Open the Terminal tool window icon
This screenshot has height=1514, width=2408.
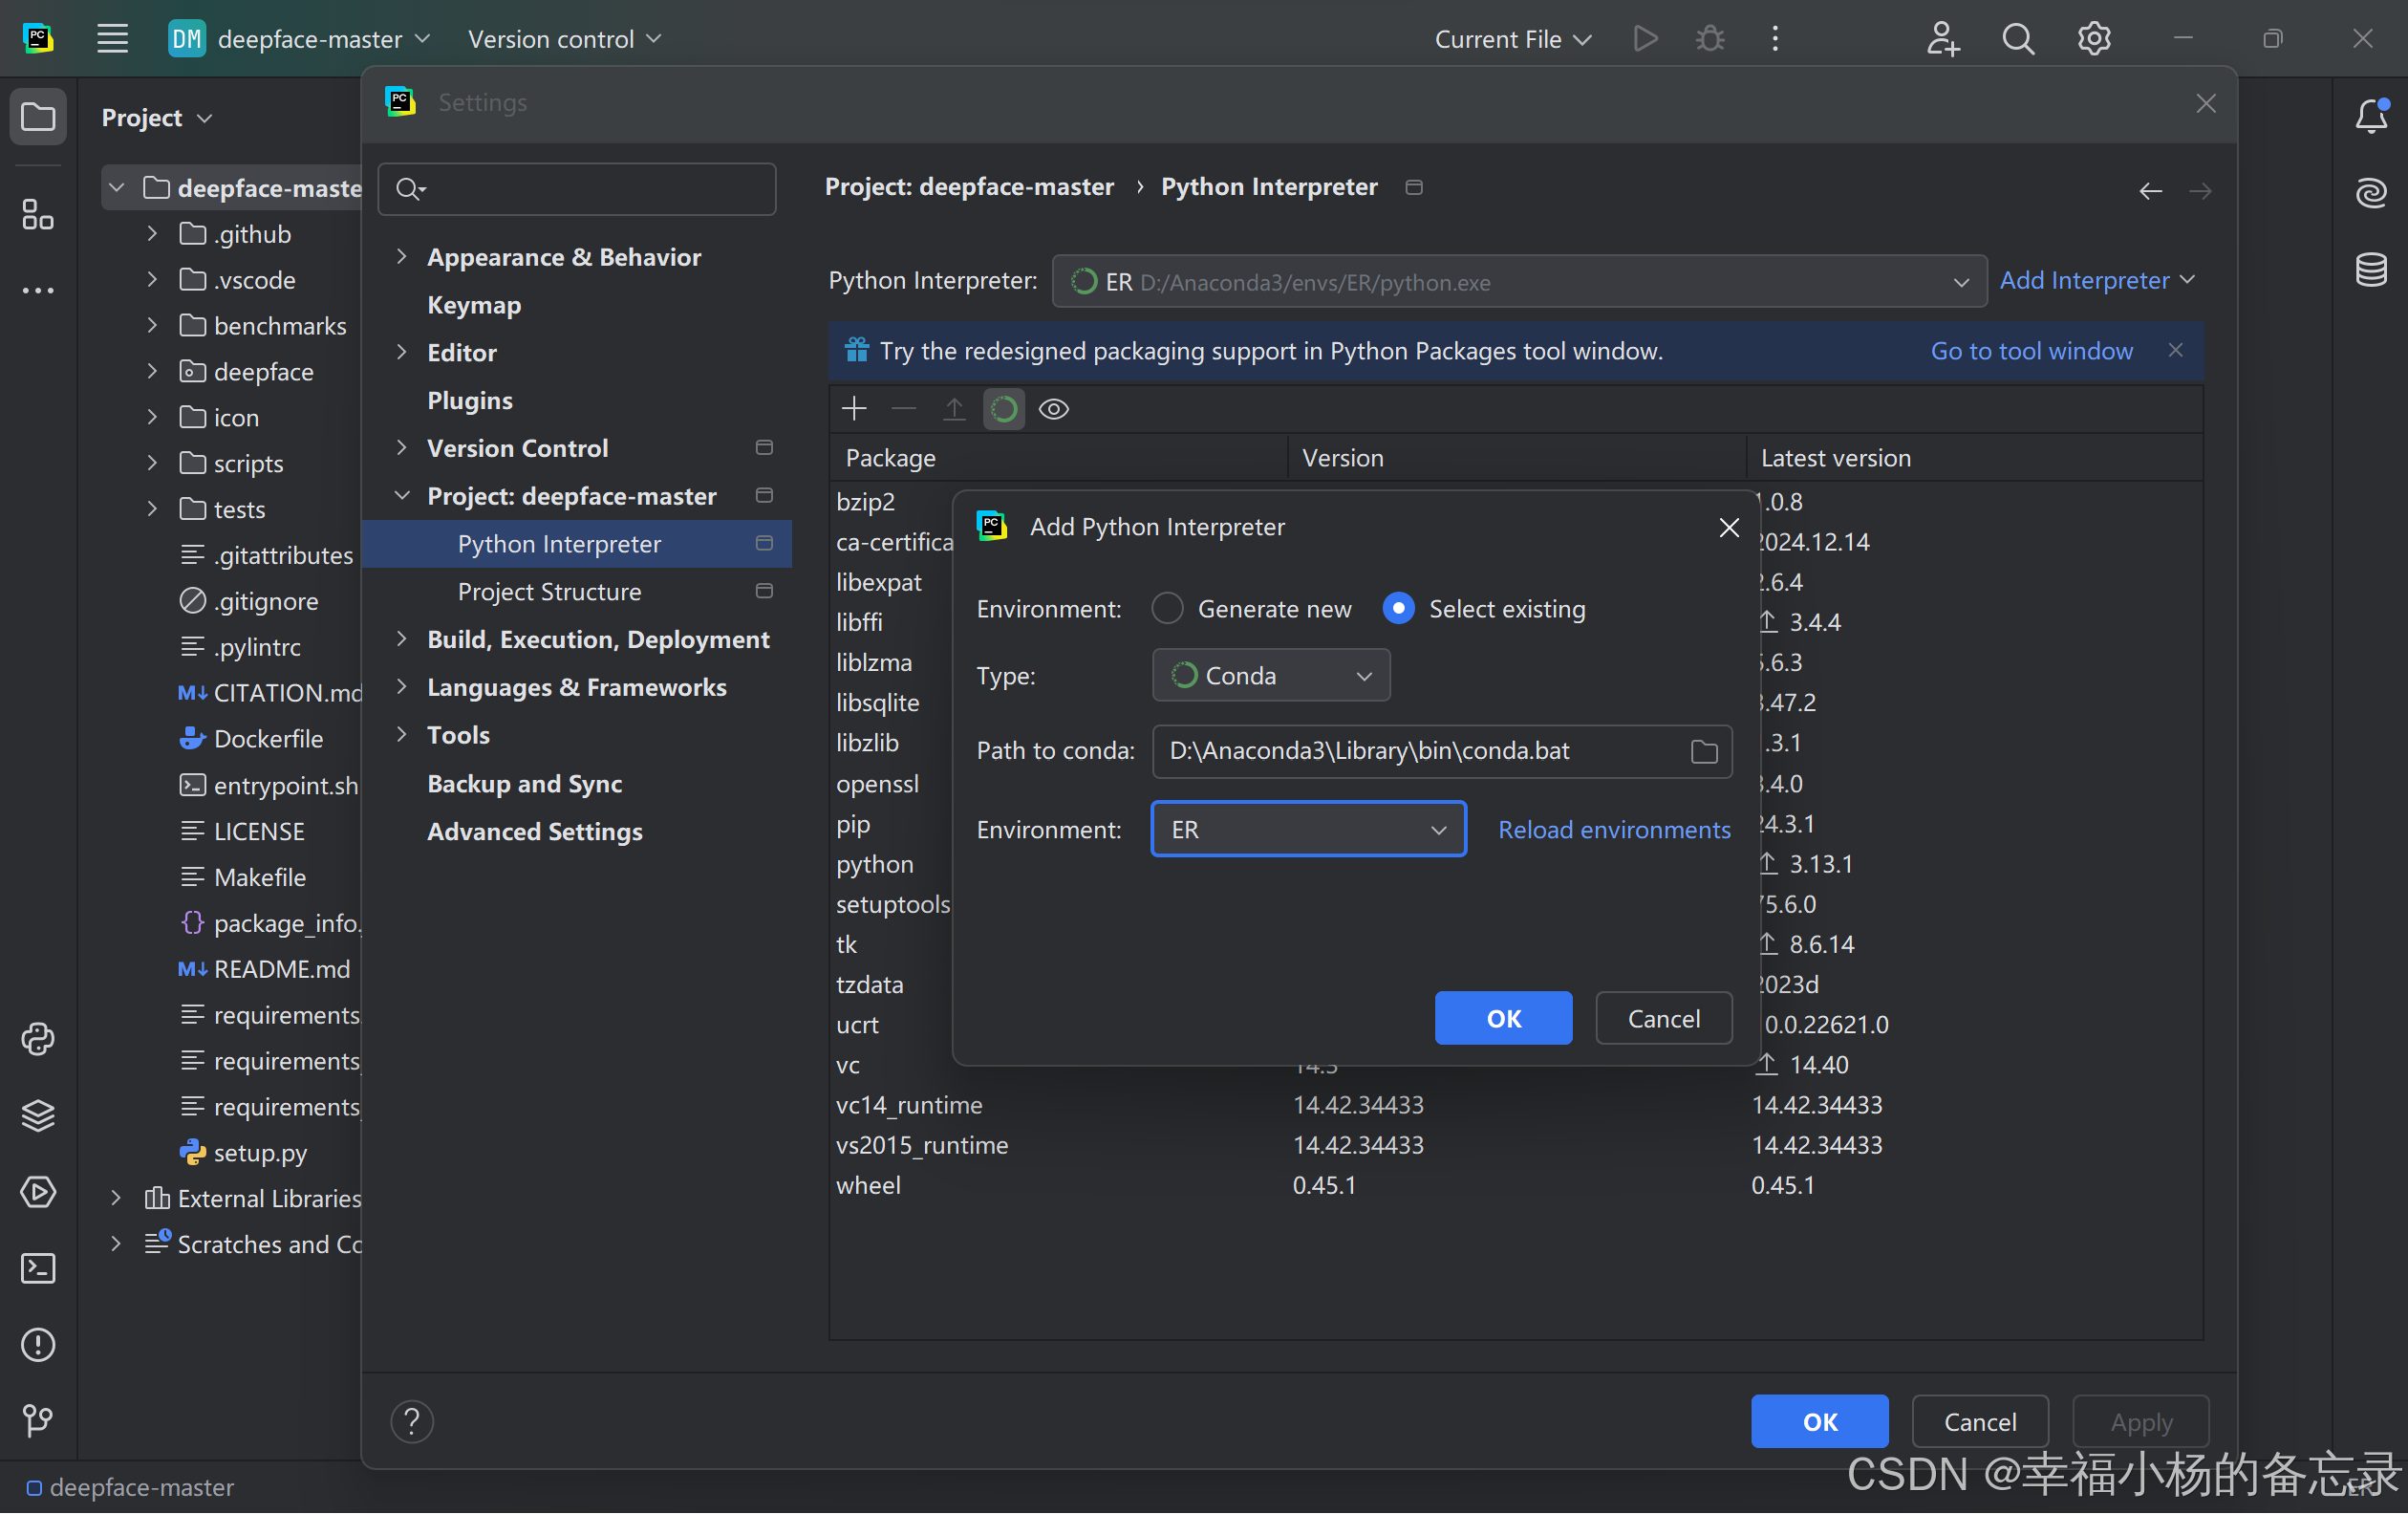click(38, 1268)
